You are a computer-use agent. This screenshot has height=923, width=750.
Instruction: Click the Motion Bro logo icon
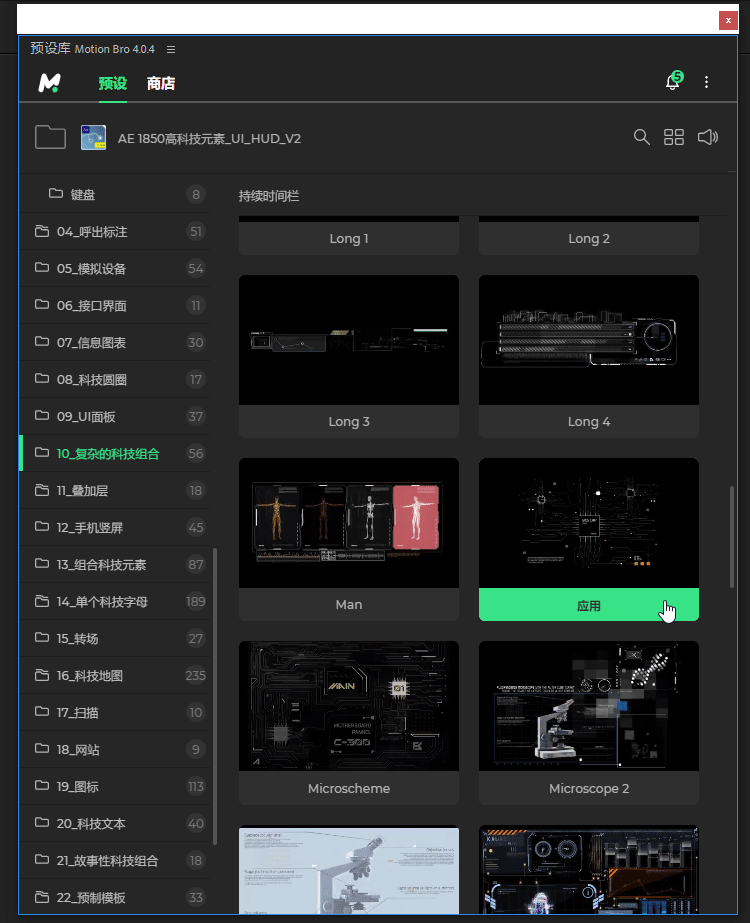click(49, 82)
